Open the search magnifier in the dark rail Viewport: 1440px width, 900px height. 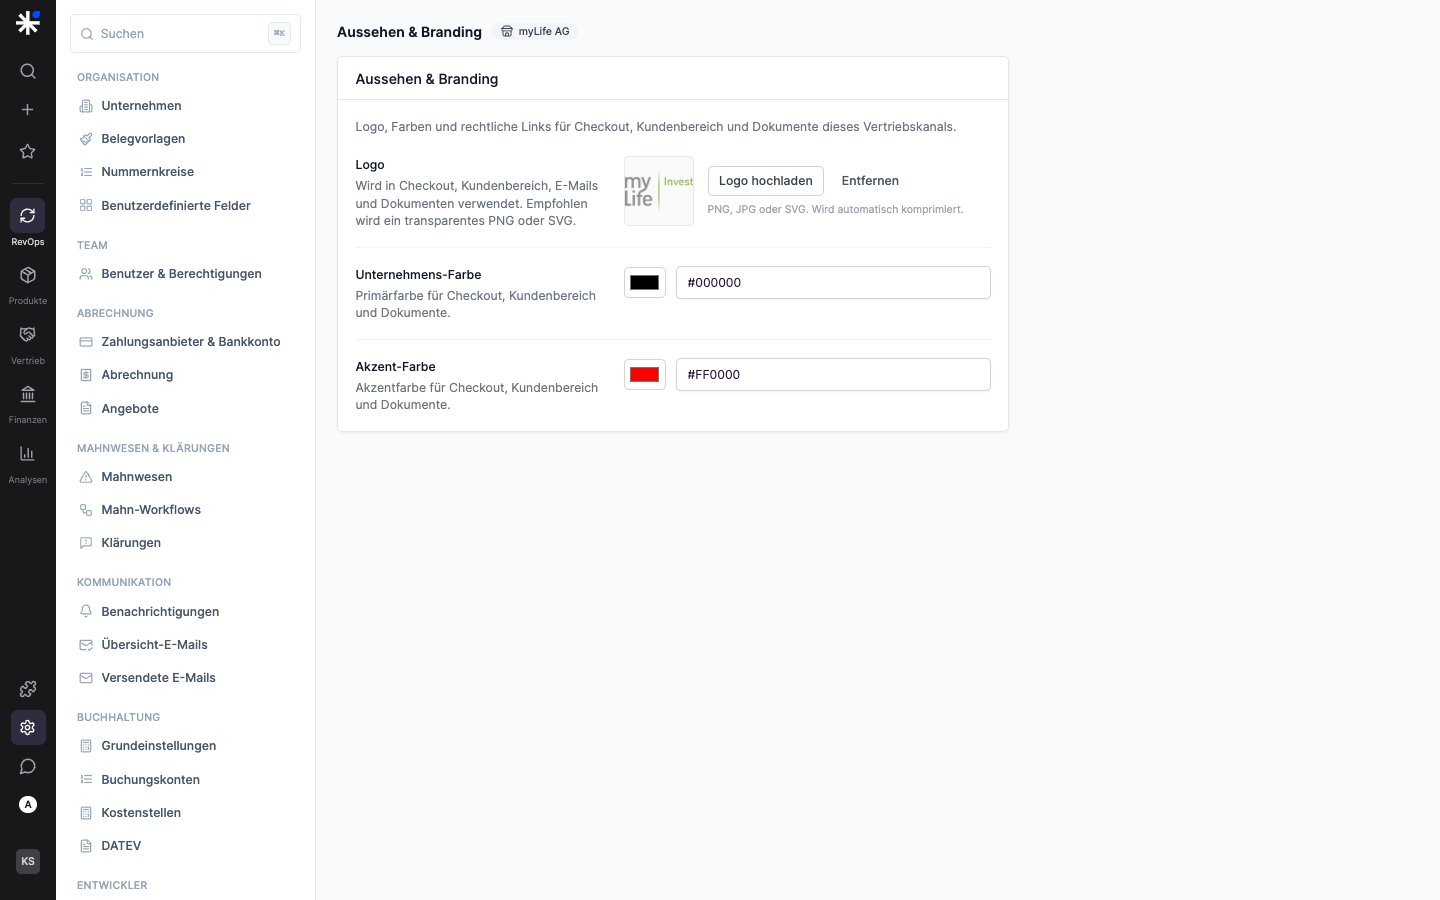(28, 71)
